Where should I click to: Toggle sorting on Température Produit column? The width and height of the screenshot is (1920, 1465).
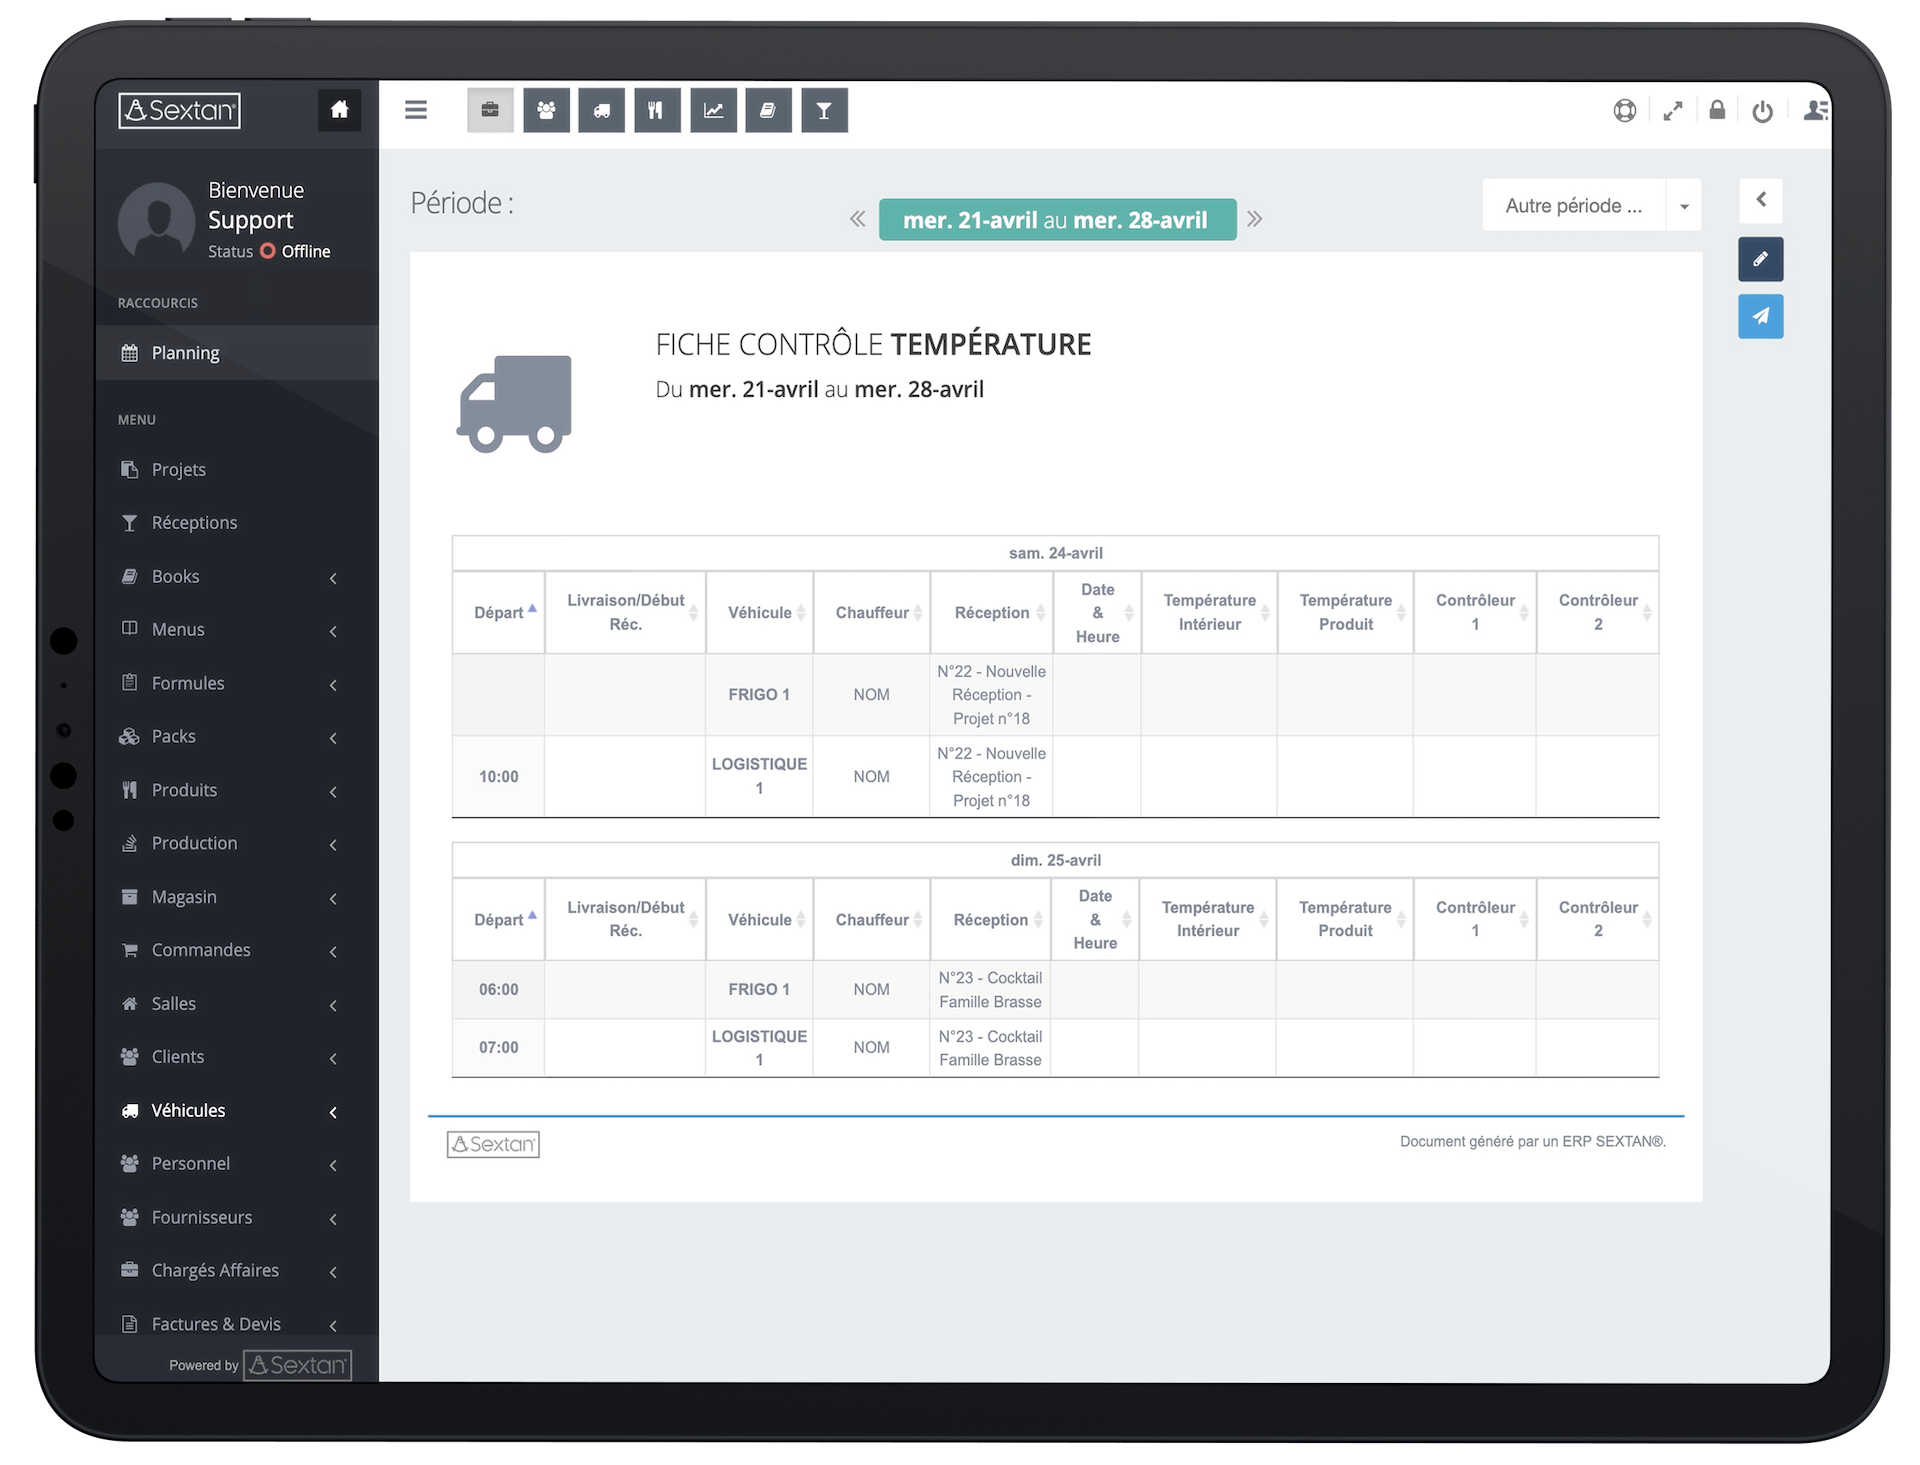[1345, 612]
